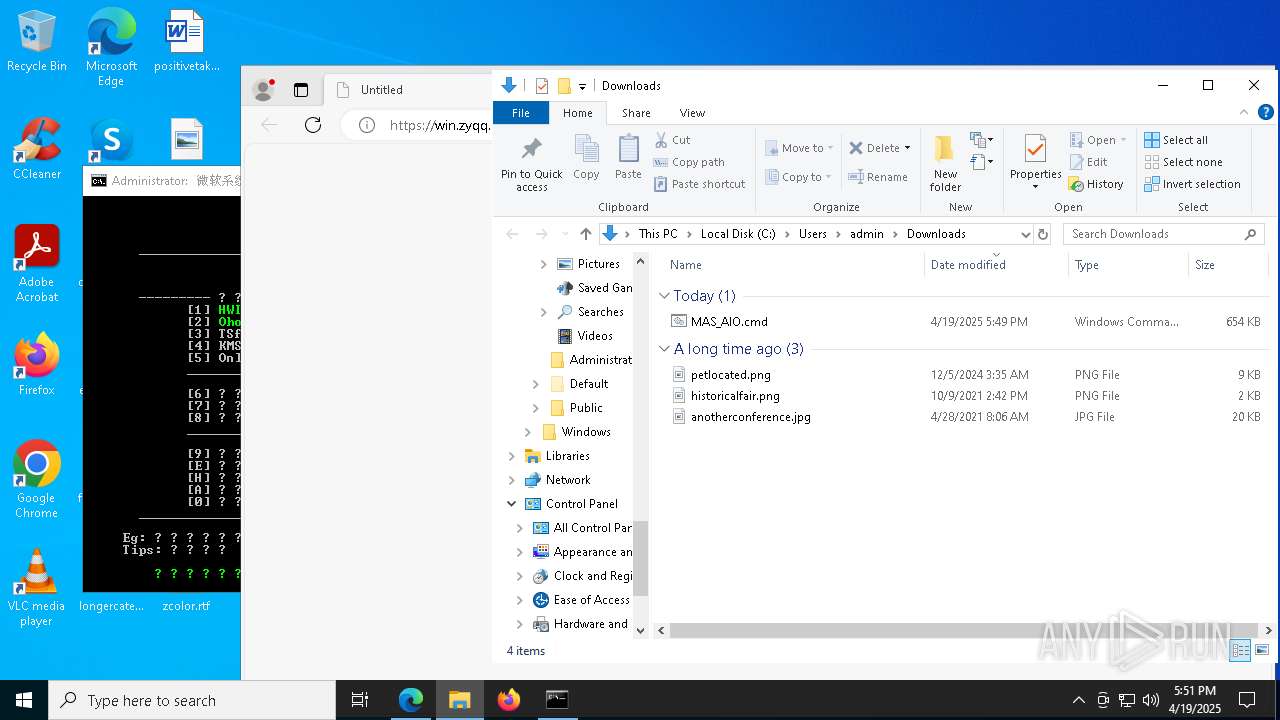Click the Edge profile avatar icon
1280x720 pixels.
[264, 90]
